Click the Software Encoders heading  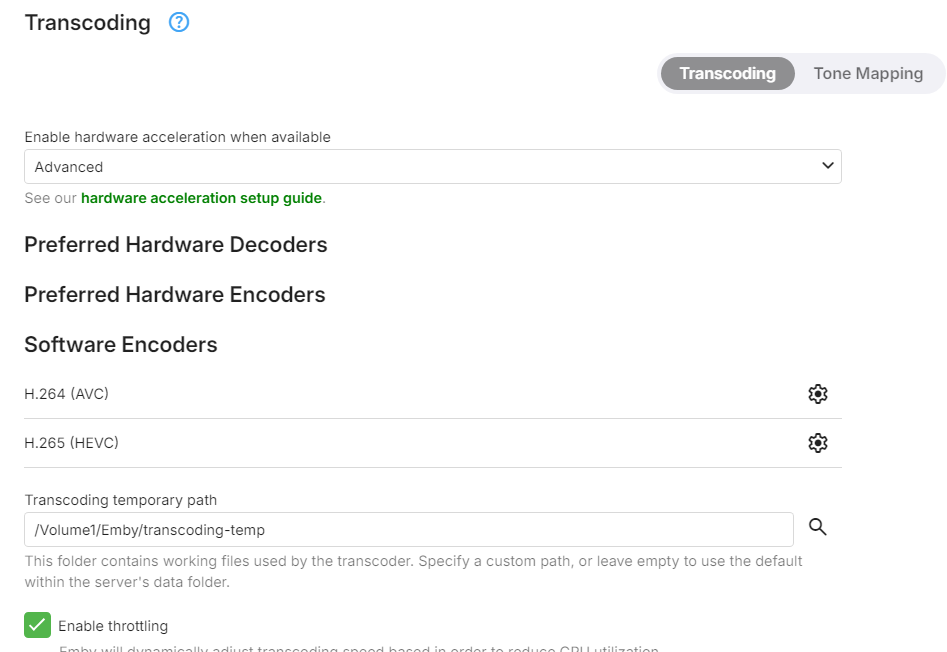(x=120, y=345)
